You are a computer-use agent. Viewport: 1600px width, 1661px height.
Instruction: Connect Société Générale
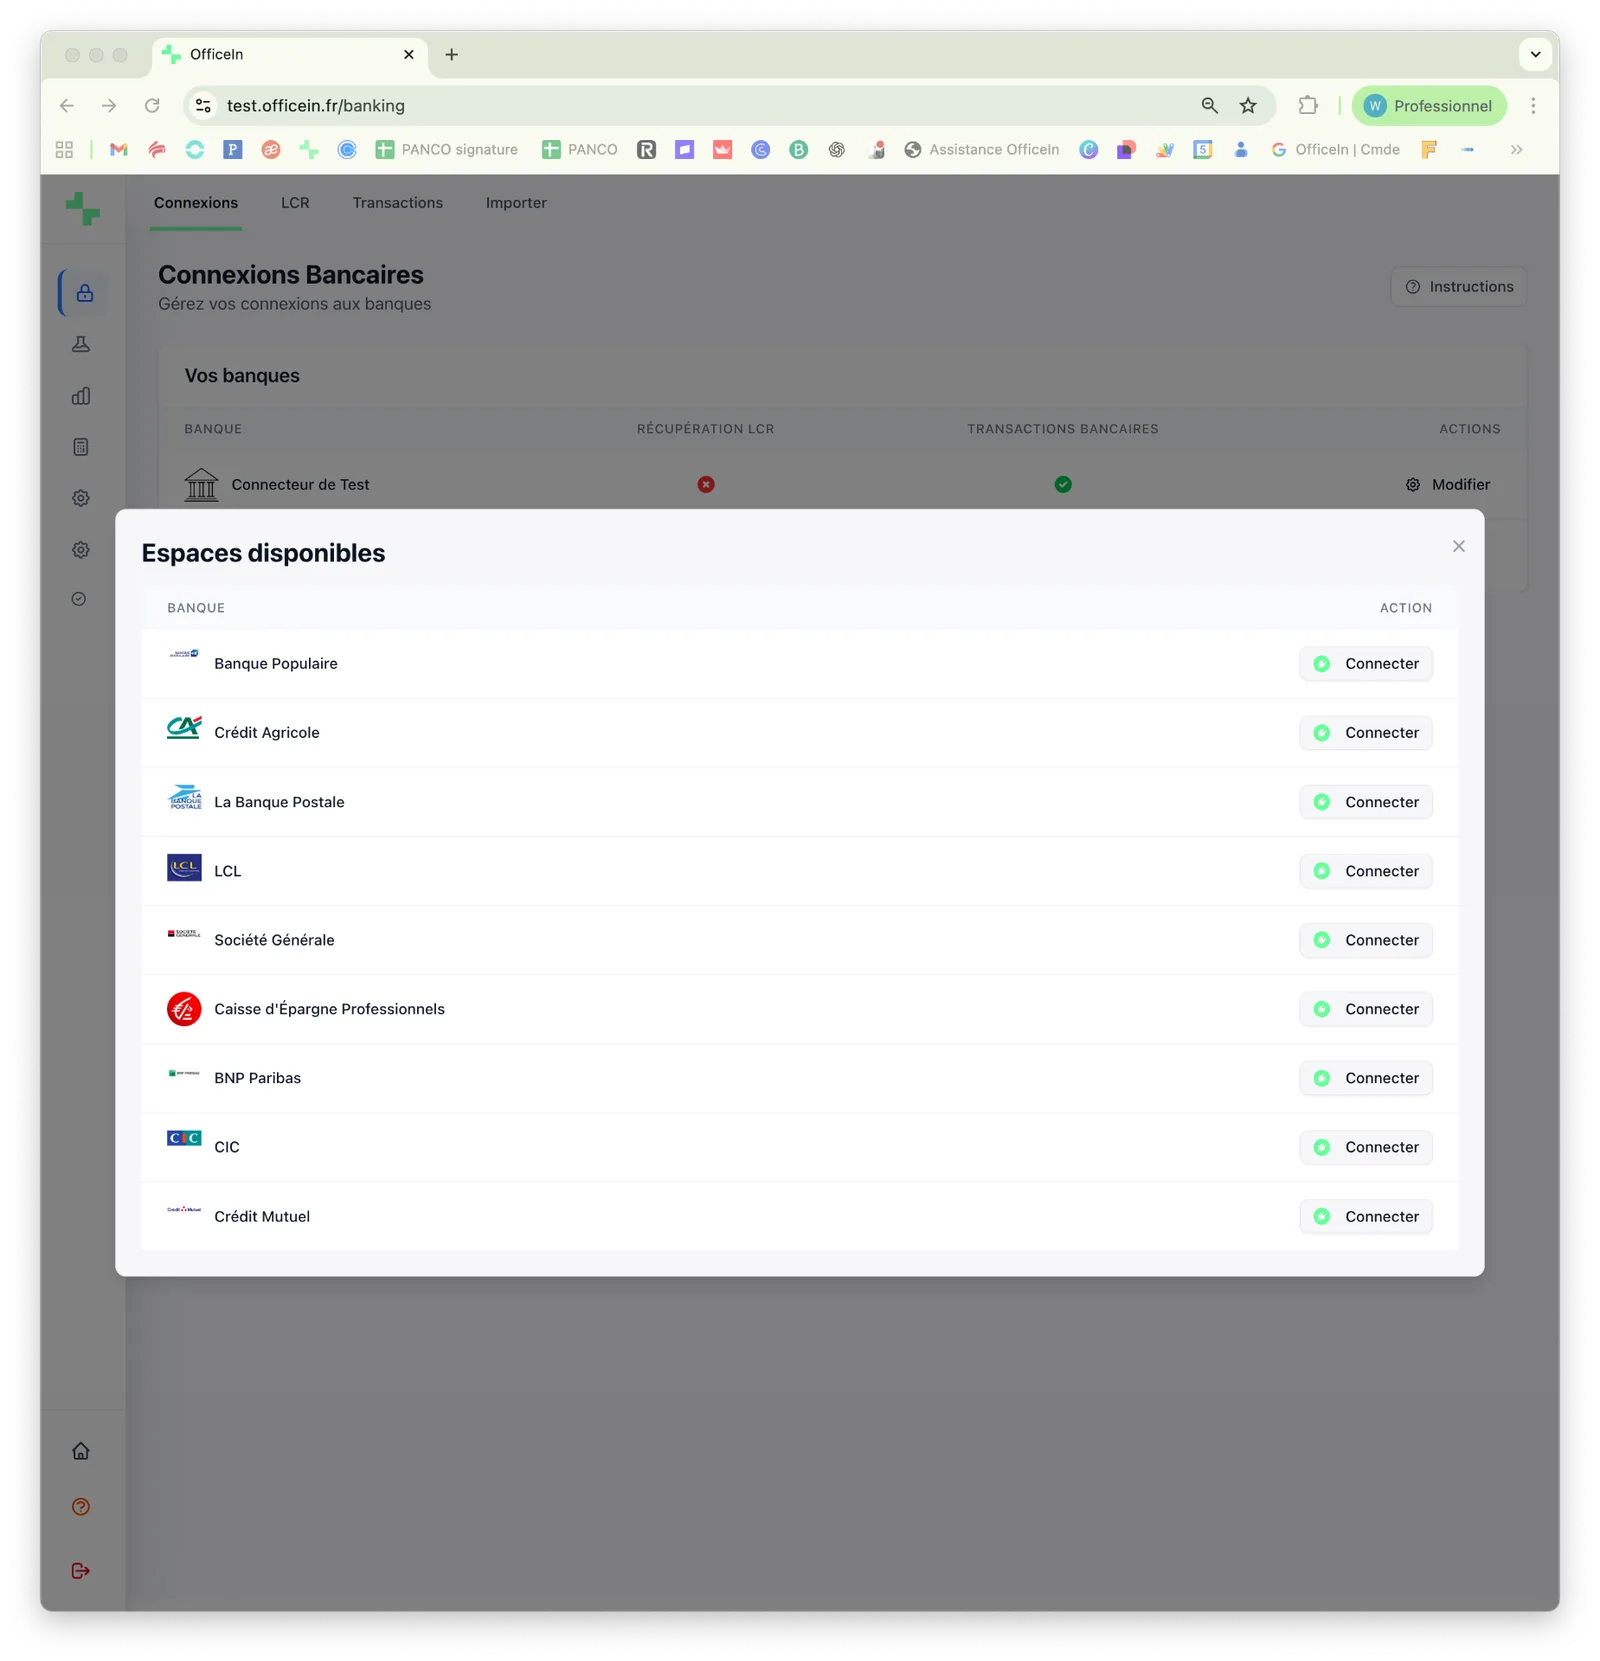pos(1366,940)
